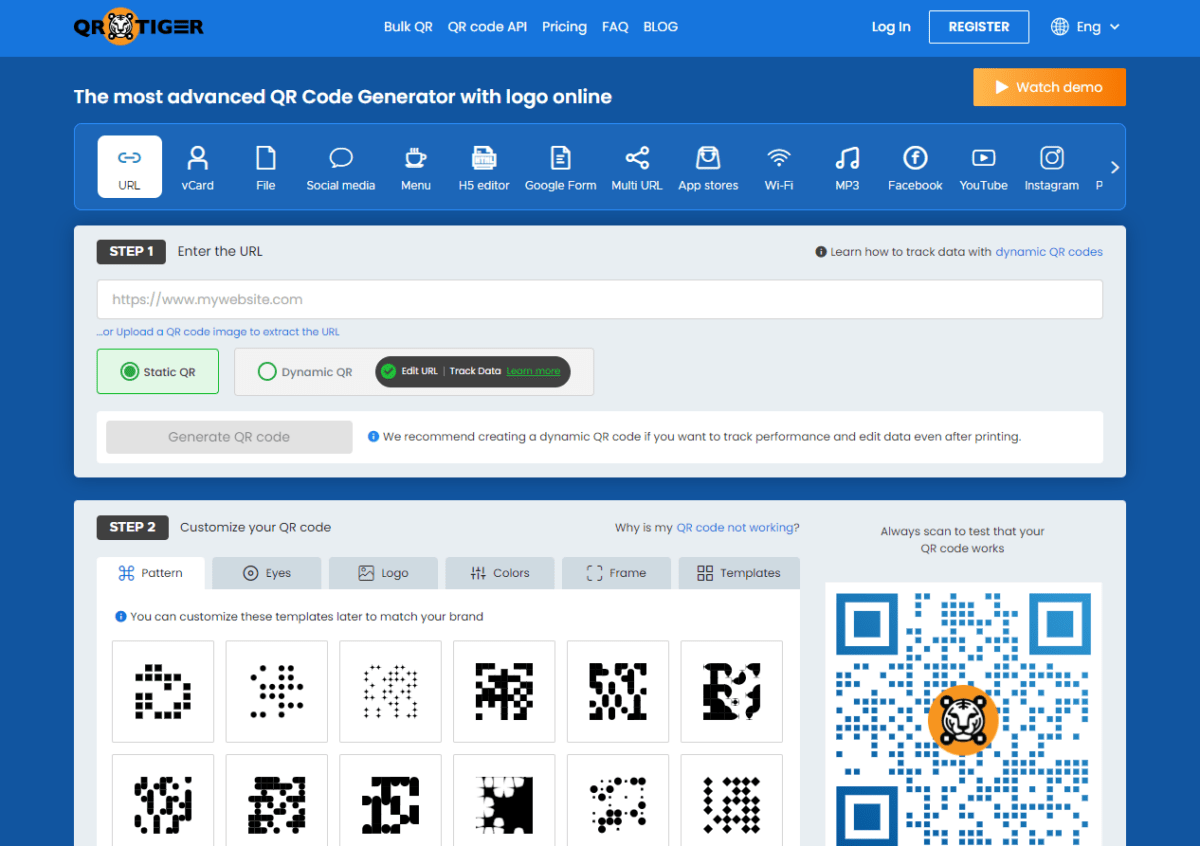Open the Templates customization section

pos(738,572)
